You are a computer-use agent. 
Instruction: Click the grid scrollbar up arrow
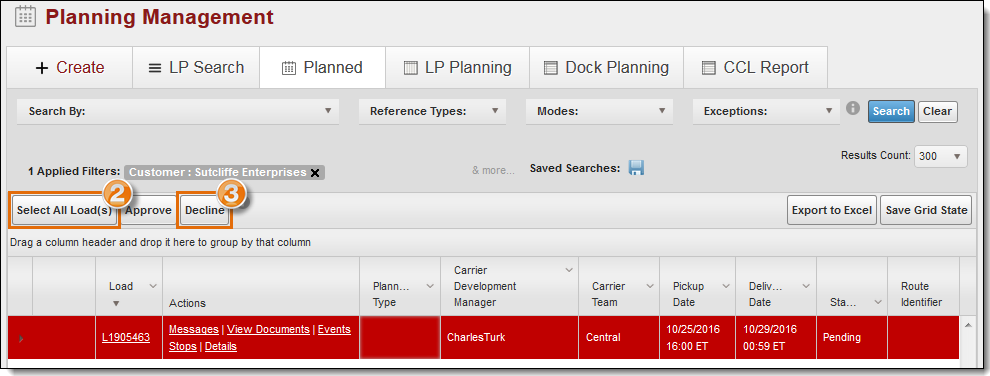coord(967,325)
